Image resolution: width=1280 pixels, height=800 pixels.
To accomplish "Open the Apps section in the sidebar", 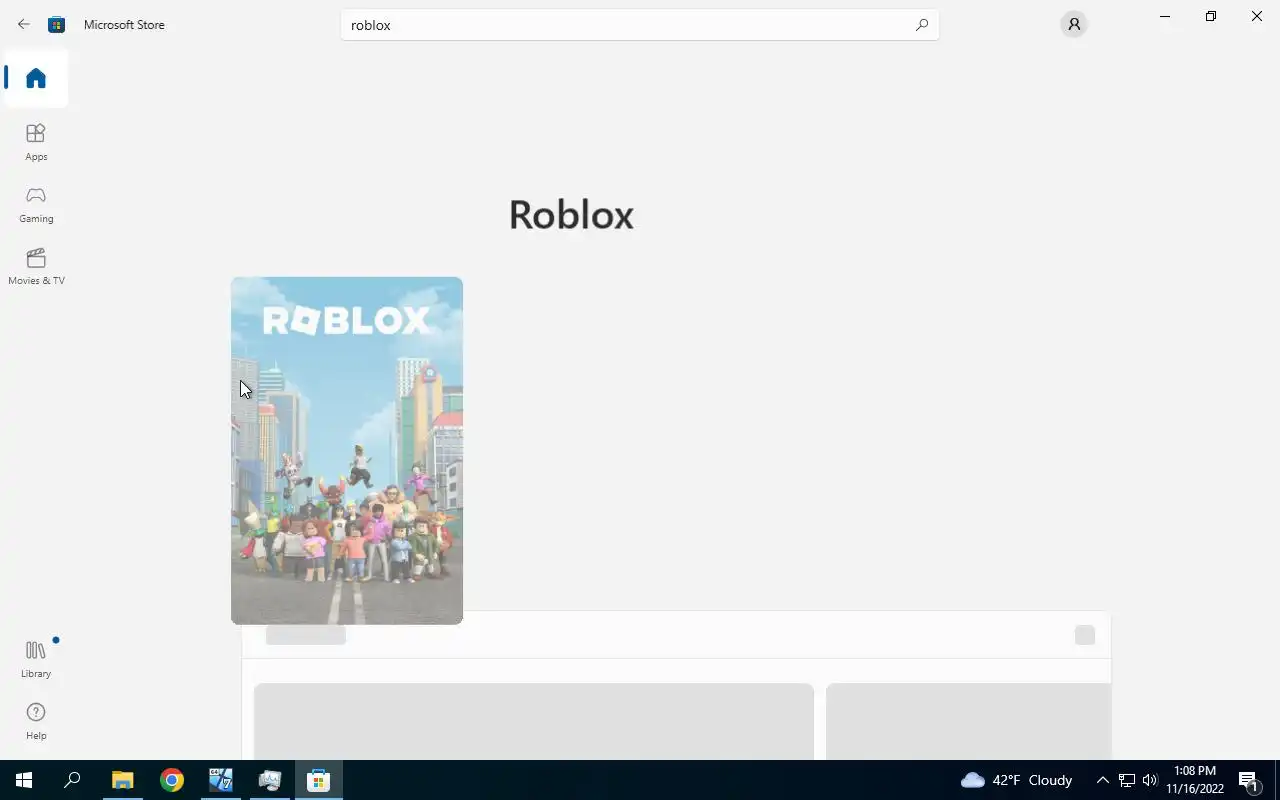I will [x=36, y=142].
